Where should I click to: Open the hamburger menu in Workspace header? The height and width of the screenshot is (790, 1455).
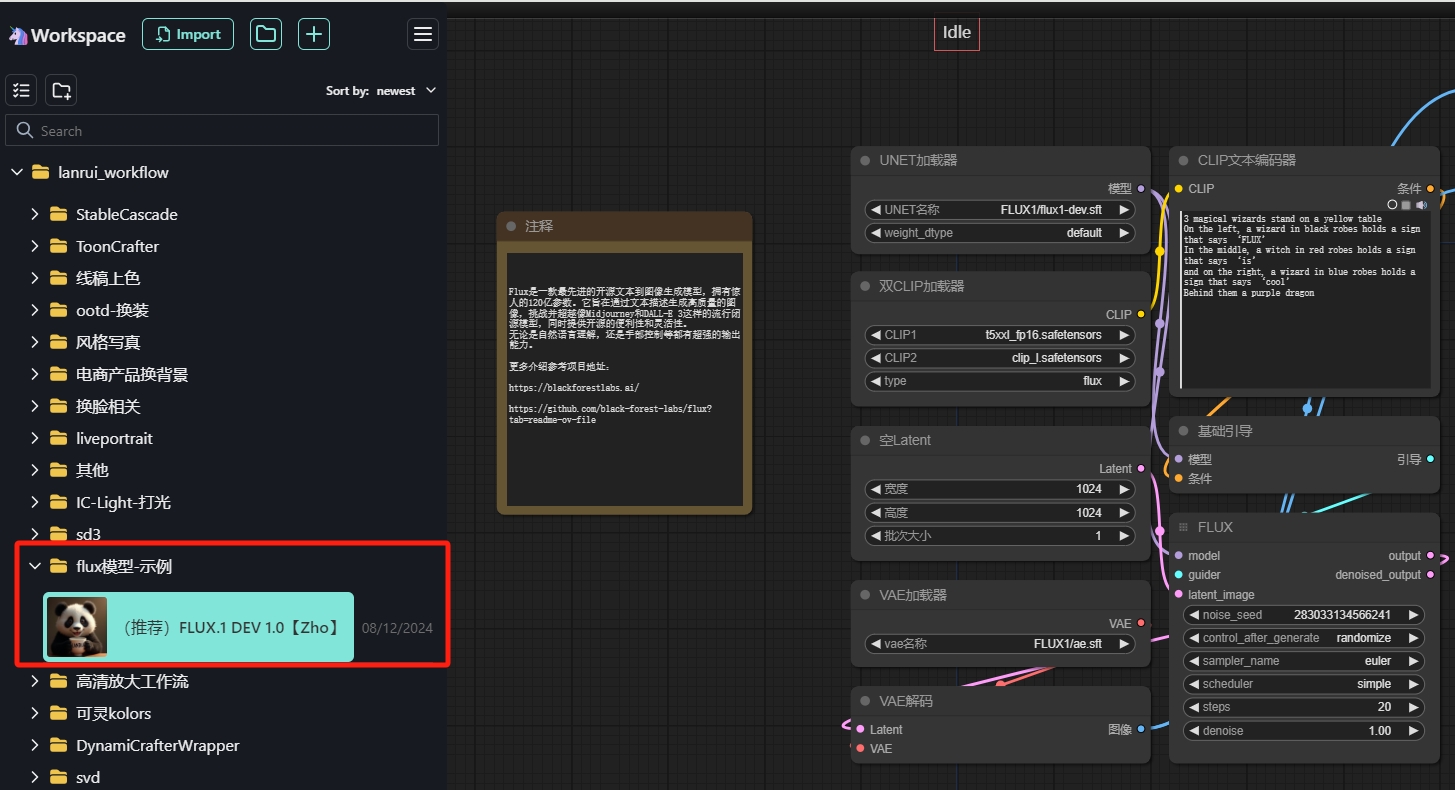423,34
